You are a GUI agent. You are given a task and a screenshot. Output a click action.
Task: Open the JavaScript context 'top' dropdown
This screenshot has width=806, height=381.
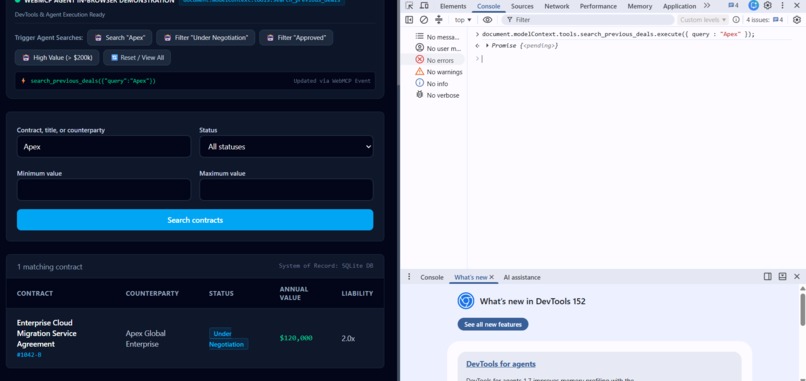[463, 20]
